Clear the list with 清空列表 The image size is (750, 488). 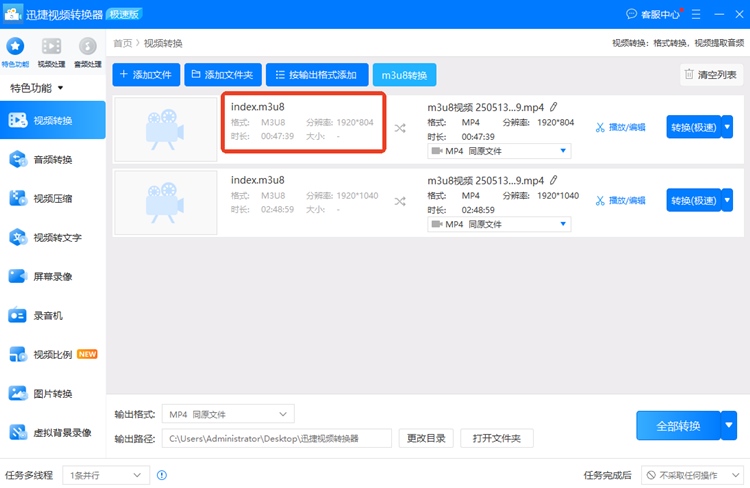point(711,75)
